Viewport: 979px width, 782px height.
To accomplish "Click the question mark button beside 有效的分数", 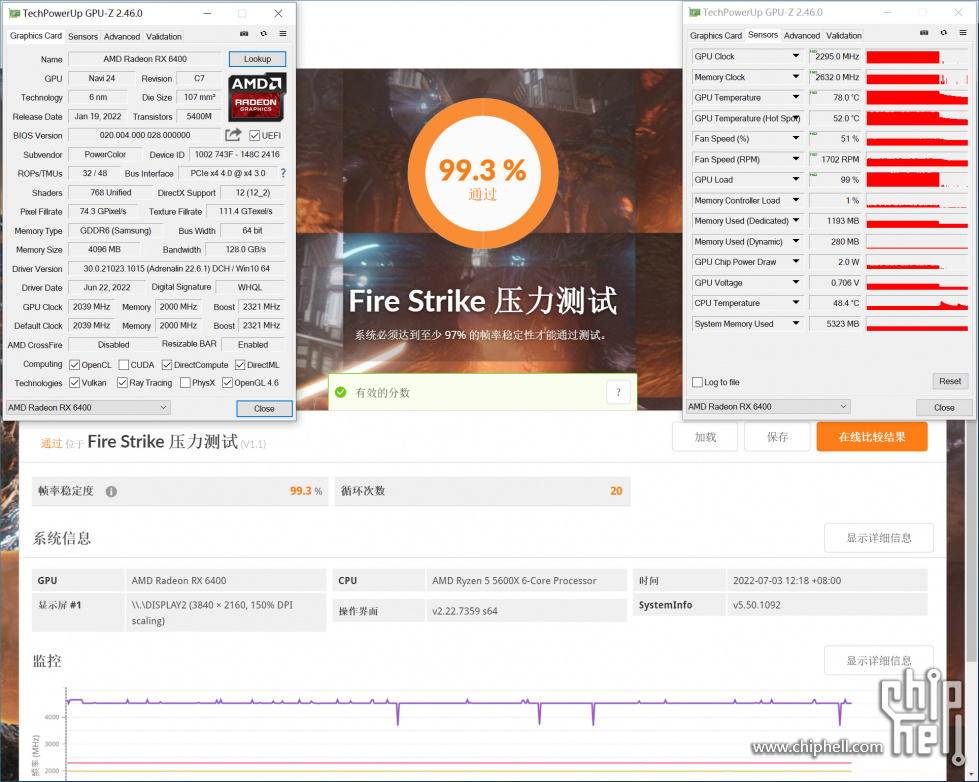I will (x=618, y=392).
